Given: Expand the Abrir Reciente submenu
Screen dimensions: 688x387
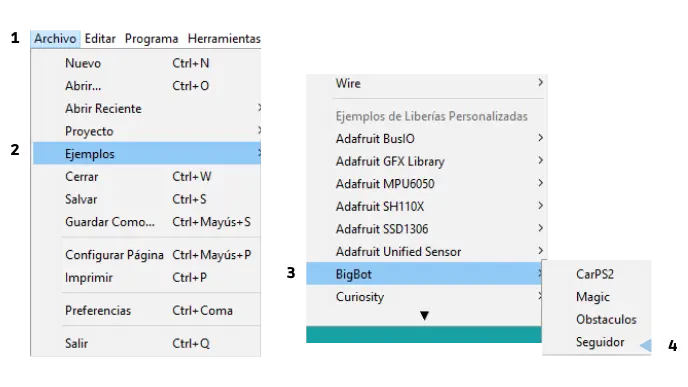Looking at the screenshot, I should (x=147, y=108).
